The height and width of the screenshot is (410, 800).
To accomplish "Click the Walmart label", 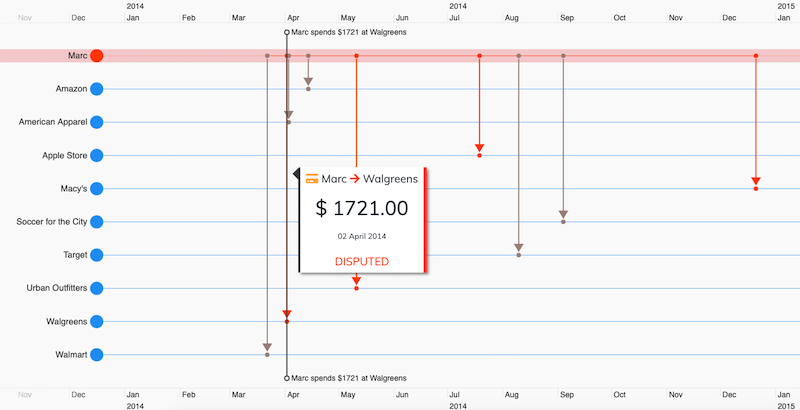I will (71, 354).
